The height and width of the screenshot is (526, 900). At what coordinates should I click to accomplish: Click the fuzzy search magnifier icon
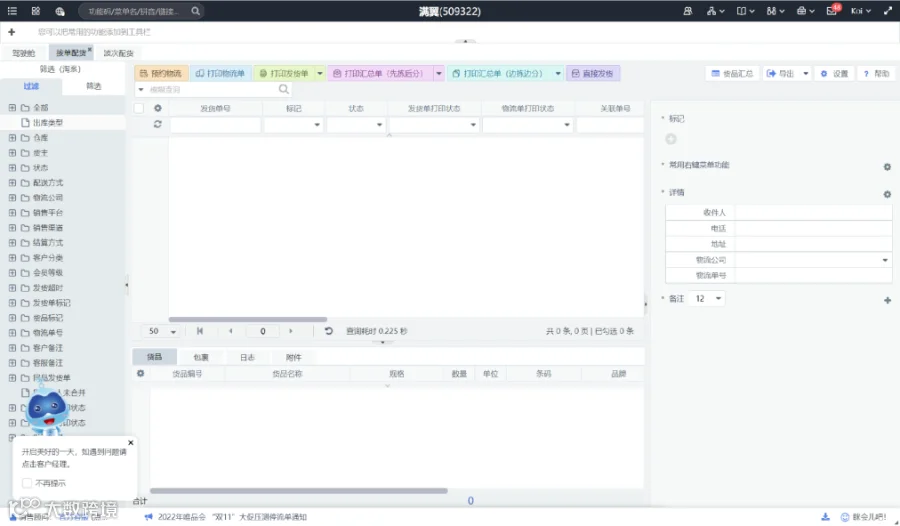pos(284,89)
